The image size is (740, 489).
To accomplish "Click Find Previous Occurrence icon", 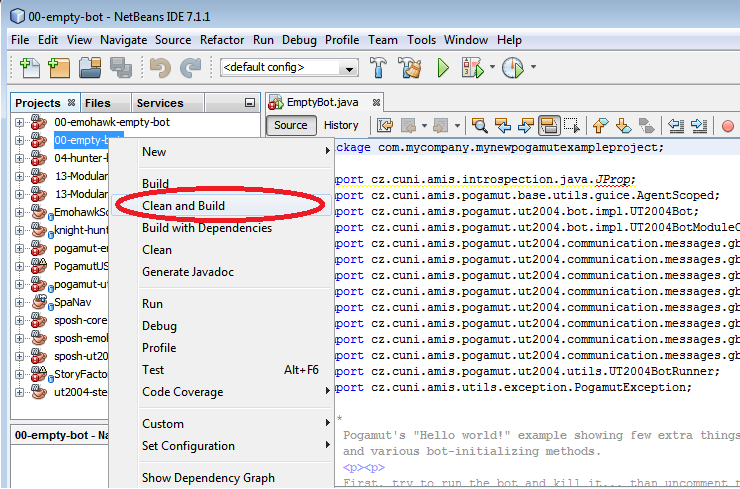I will [x=503, y=126].
